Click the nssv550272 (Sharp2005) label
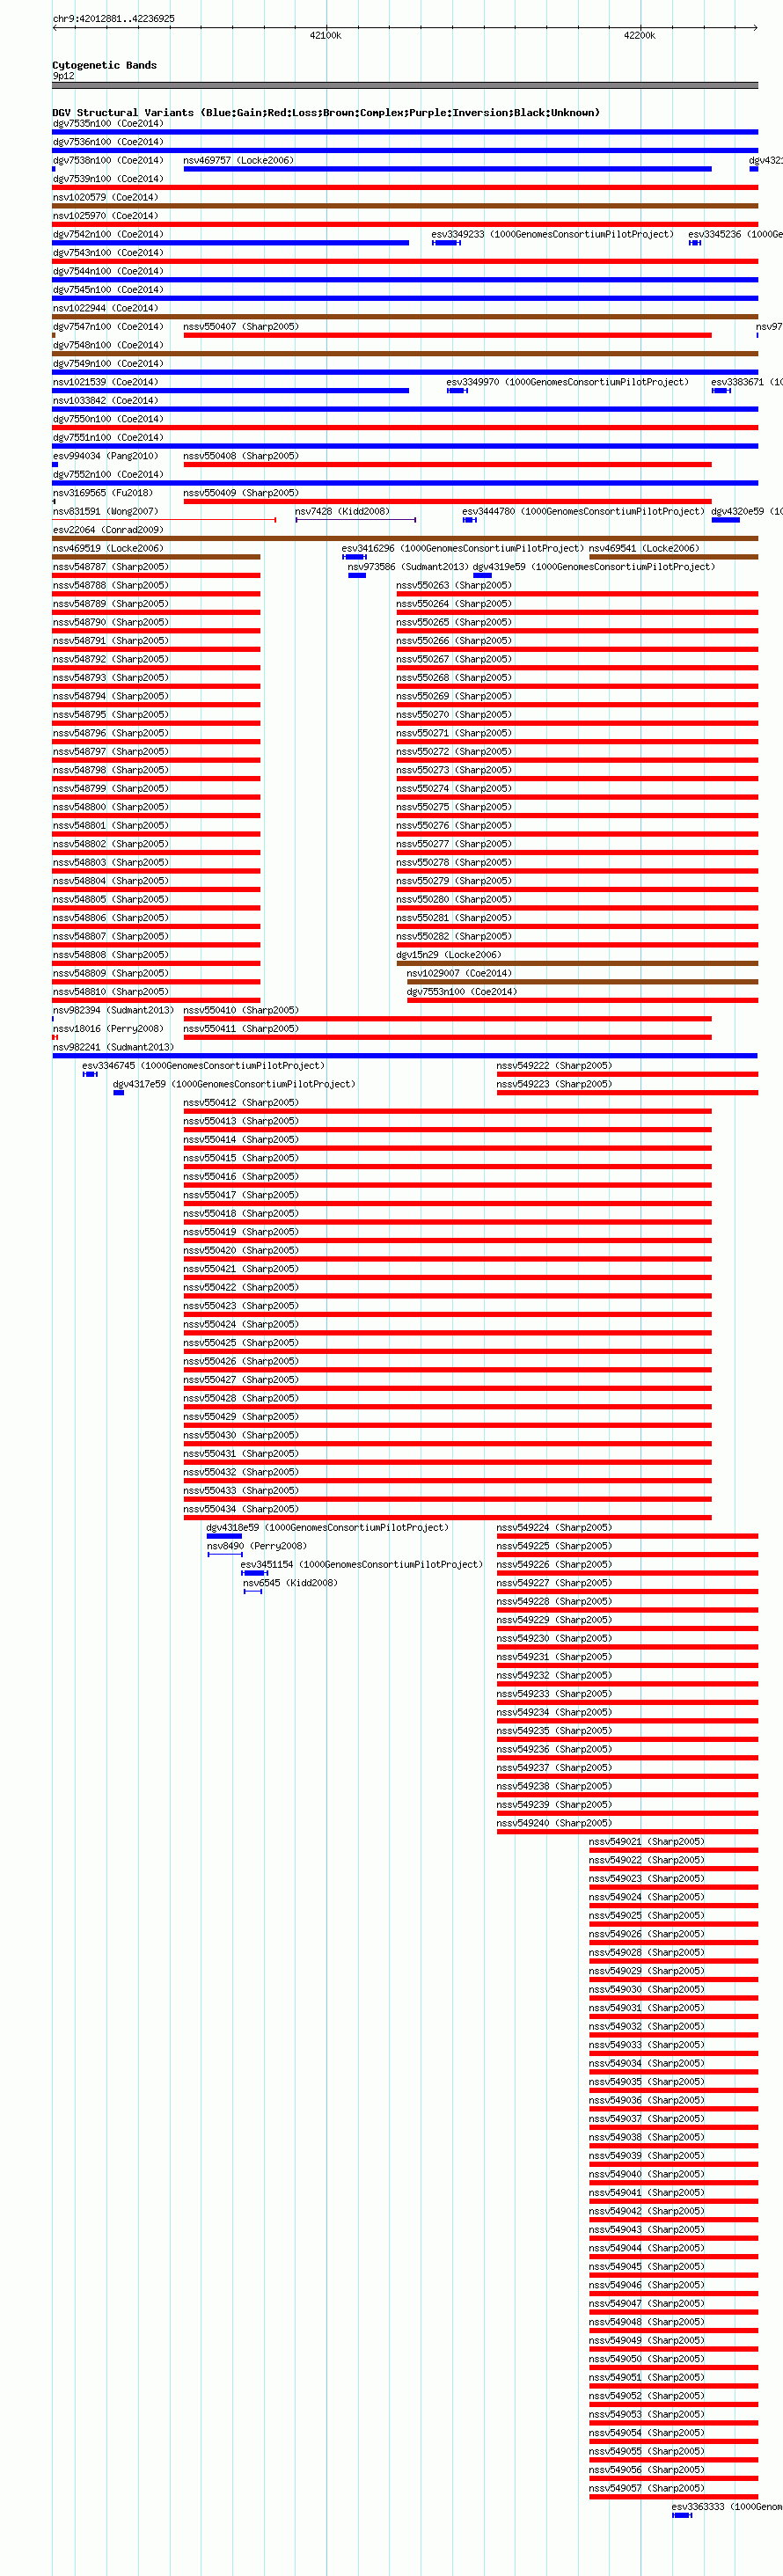Screen dimensions: 783x2576 [x=454, y=752]
